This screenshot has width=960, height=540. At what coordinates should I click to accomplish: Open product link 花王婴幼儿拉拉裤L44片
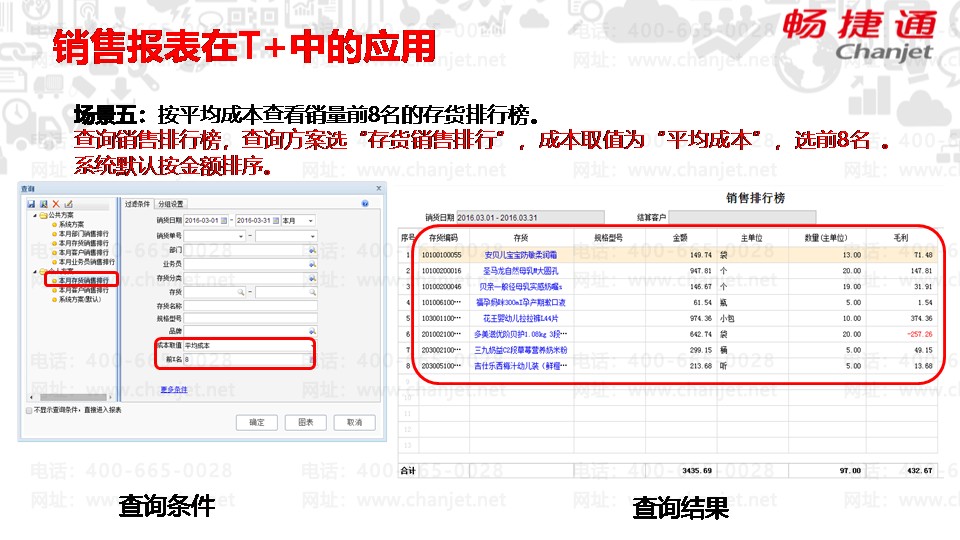(x=520, y=318)
